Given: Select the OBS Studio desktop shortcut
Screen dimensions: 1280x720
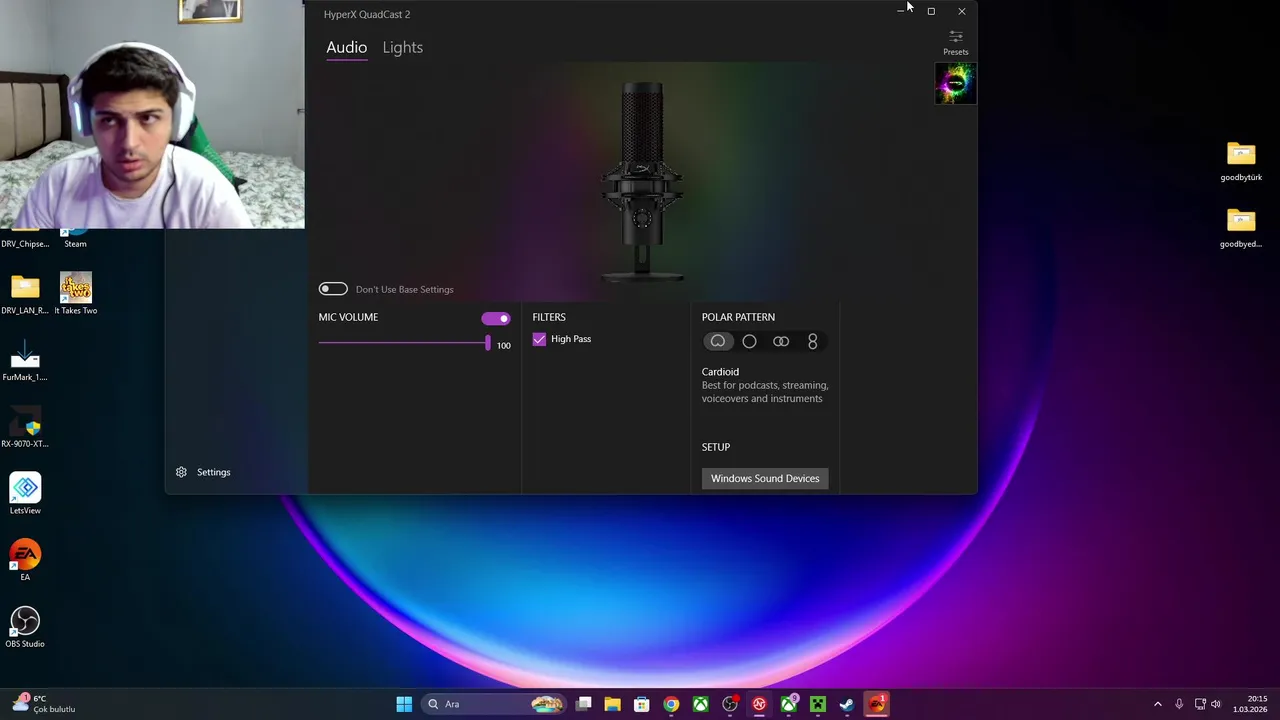Looking at the screenshot, I should click(25, 628).
